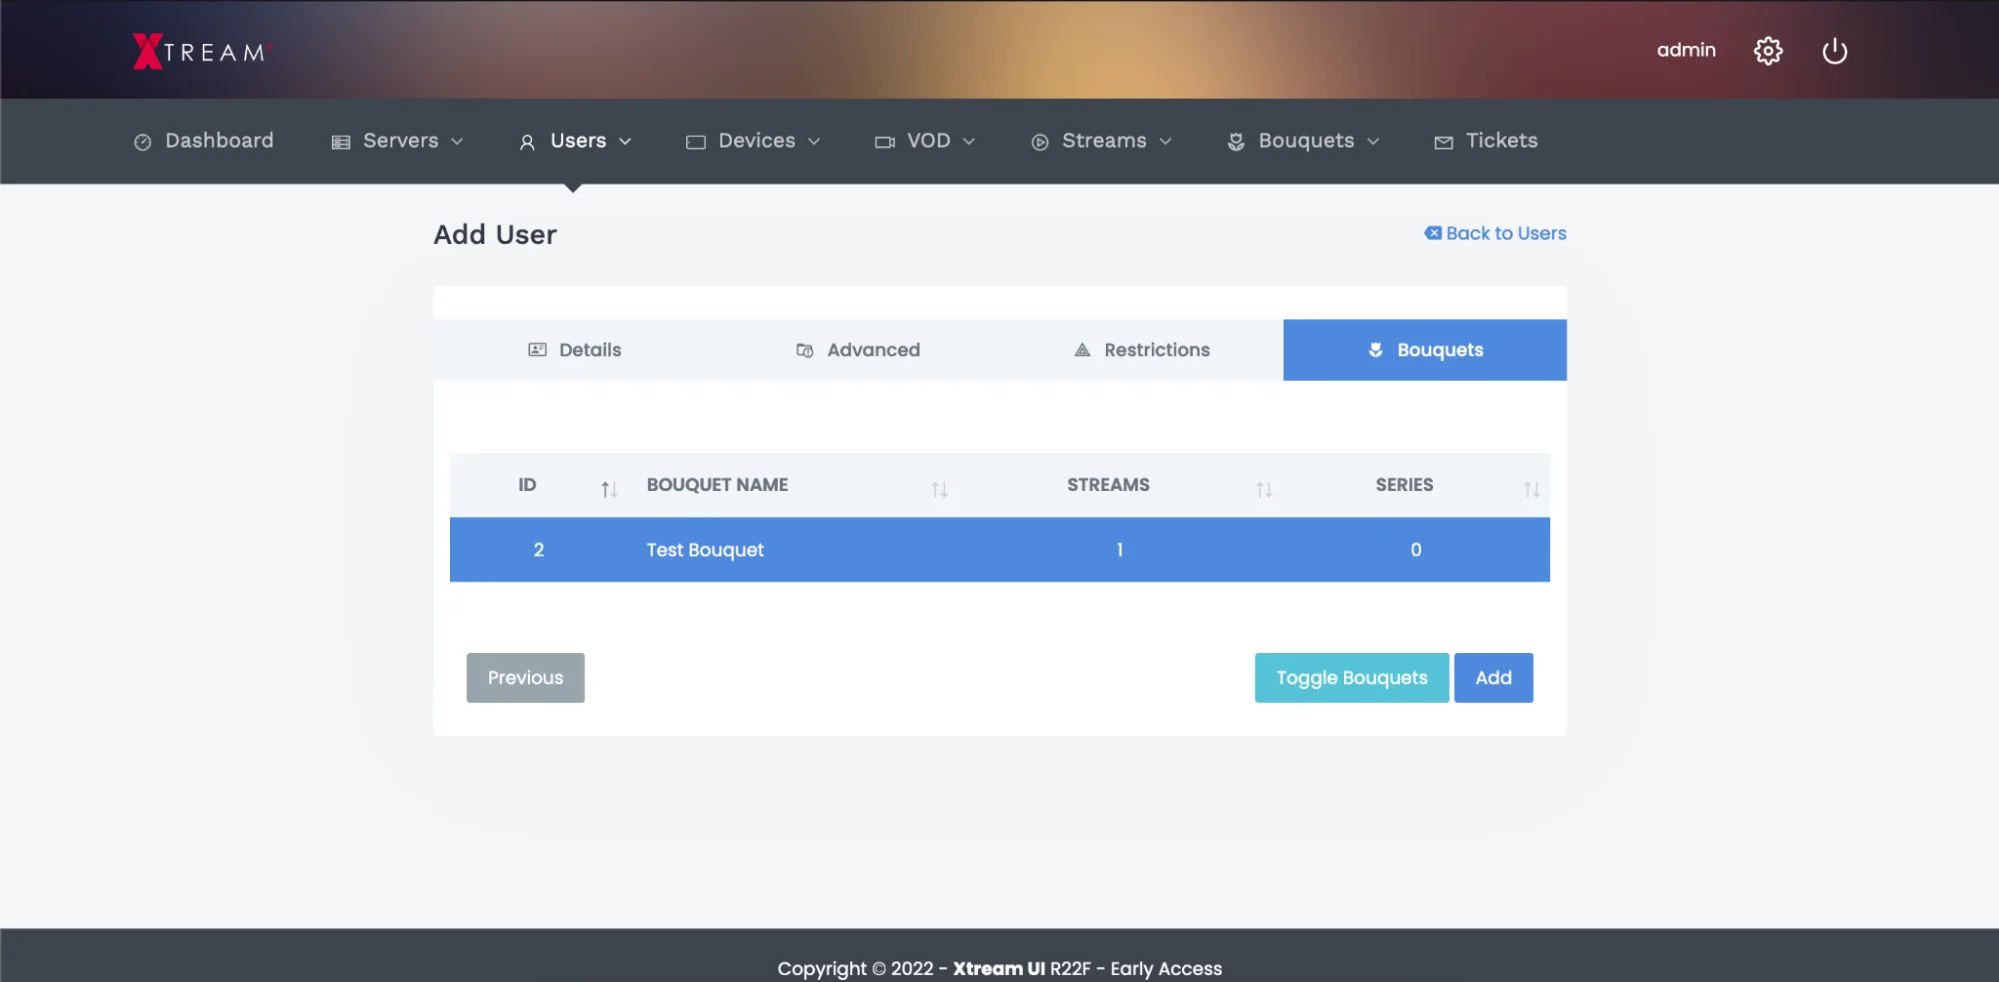
Task: Sort by Series column arrows
Action: point(1531,490)
